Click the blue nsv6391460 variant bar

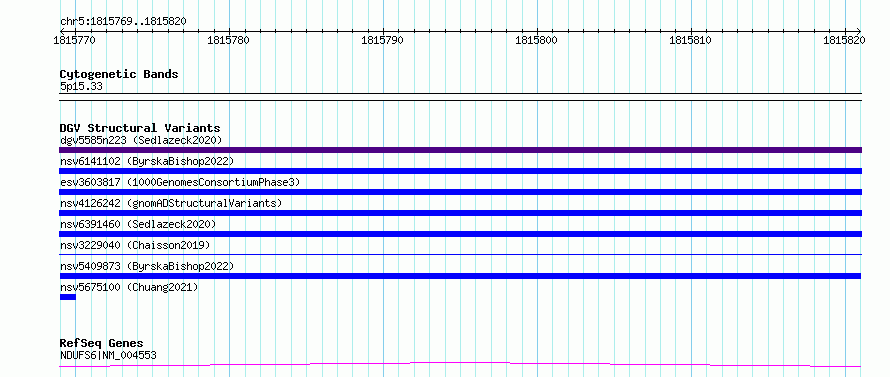click(460, 234)
